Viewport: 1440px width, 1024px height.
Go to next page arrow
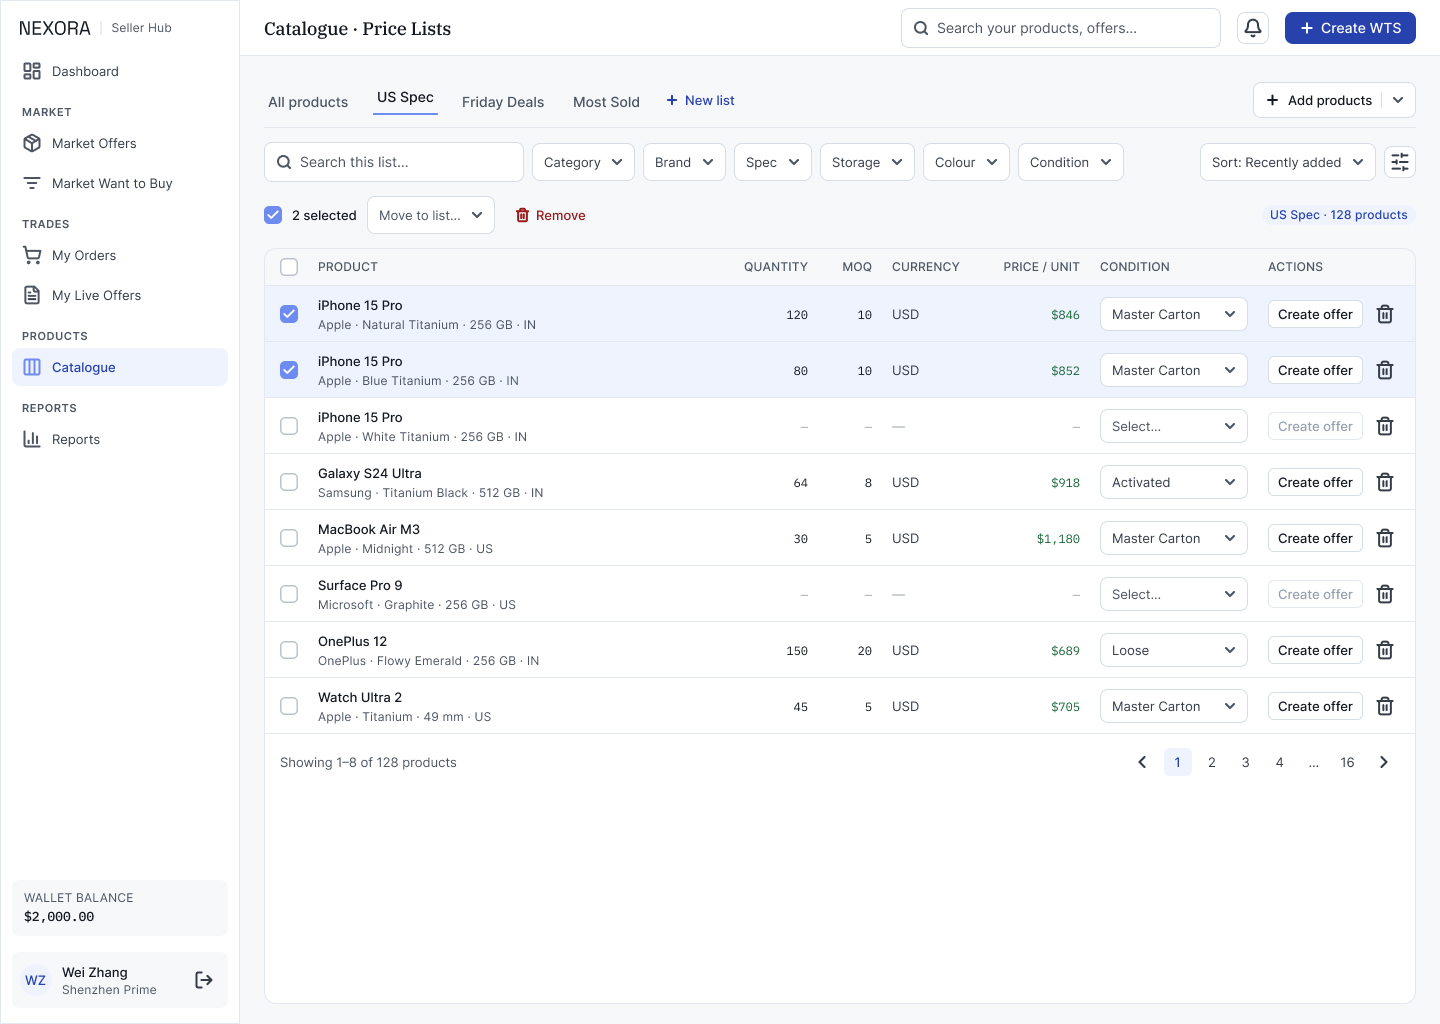pos(1384,762)
